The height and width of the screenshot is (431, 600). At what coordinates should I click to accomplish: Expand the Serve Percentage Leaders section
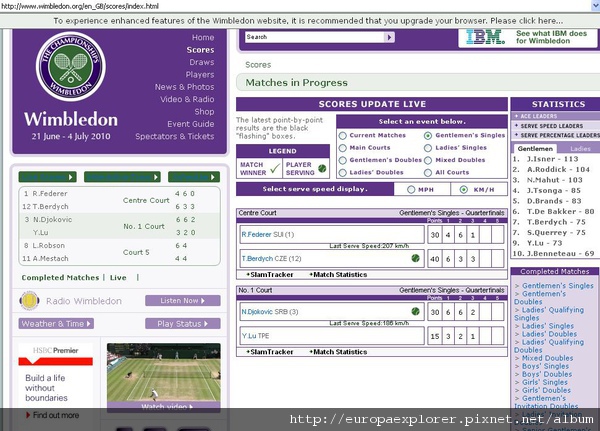click(x=557, y=135)
